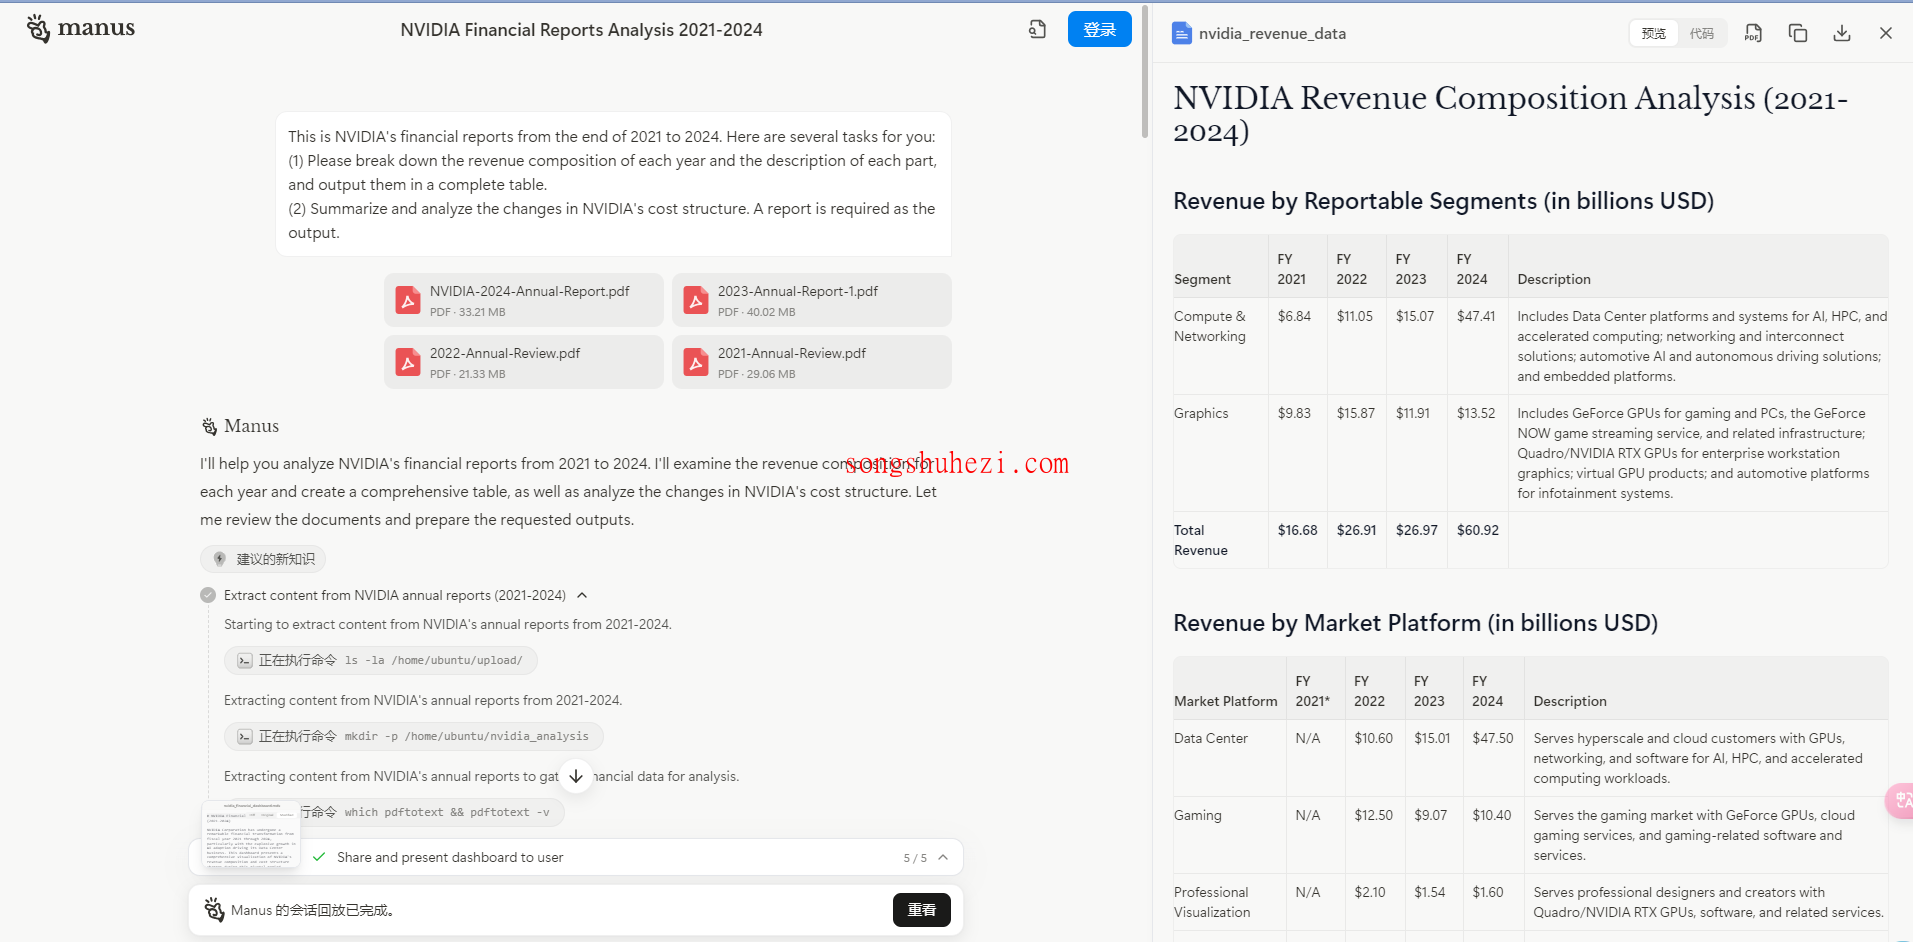
Task: Export document as PDF icon
Action: coord(1753,33)
